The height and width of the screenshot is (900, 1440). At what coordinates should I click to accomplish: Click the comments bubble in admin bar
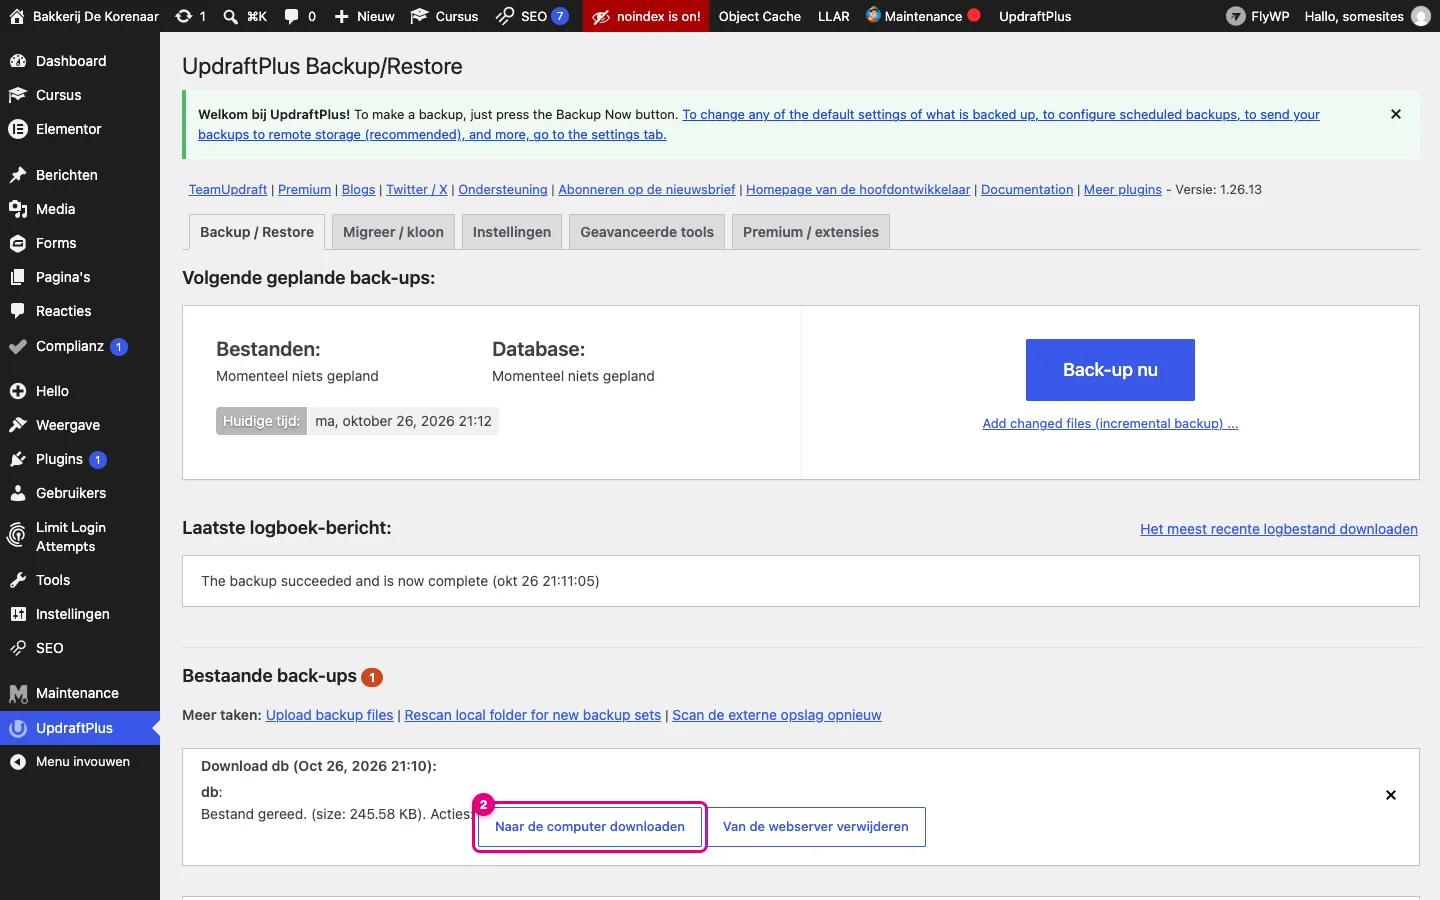pos(291,16)
